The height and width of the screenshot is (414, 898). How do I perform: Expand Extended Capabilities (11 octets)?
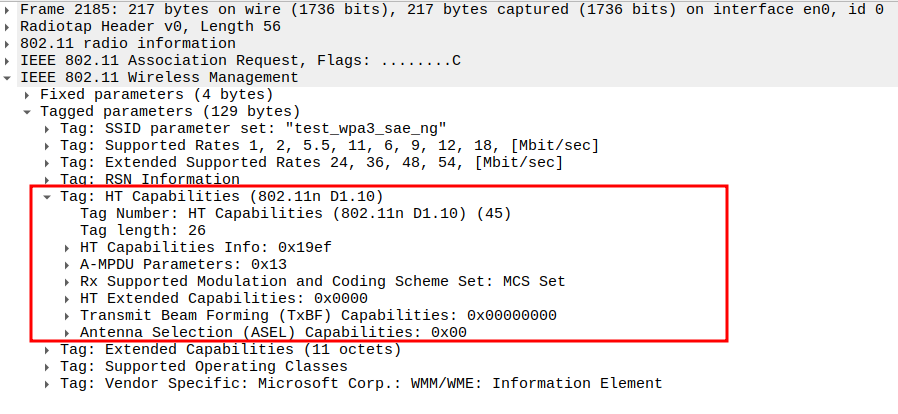tap(47, 349)
